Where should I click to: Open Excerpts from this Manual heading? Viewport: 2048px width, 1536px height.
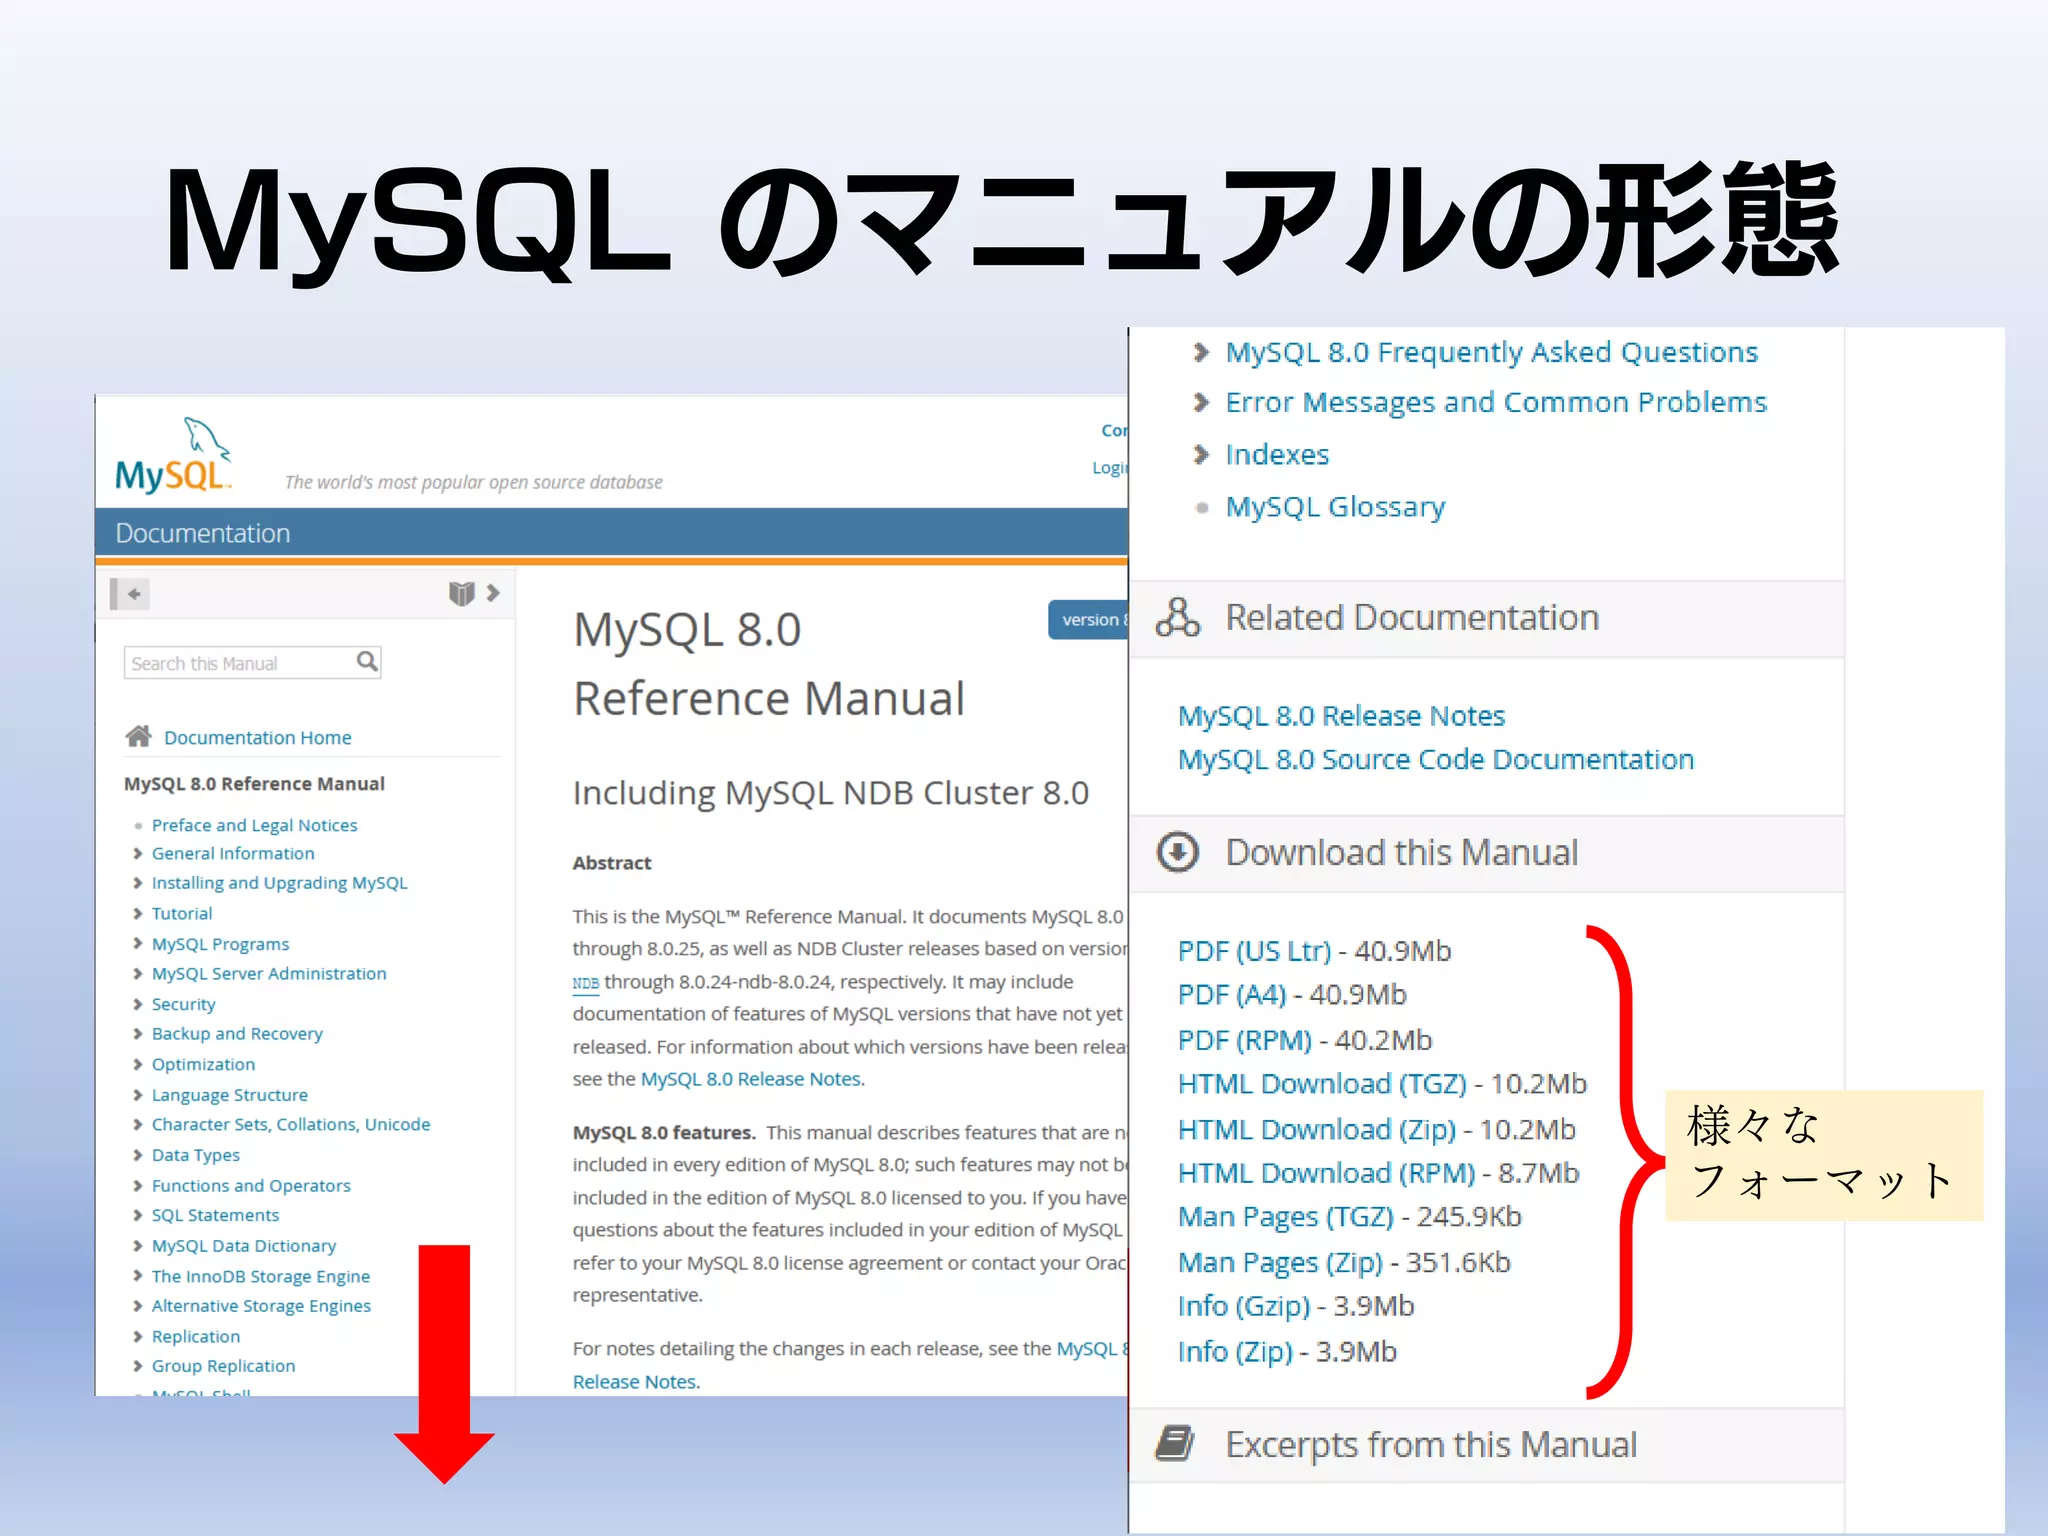click(x=1431, y=1445)
